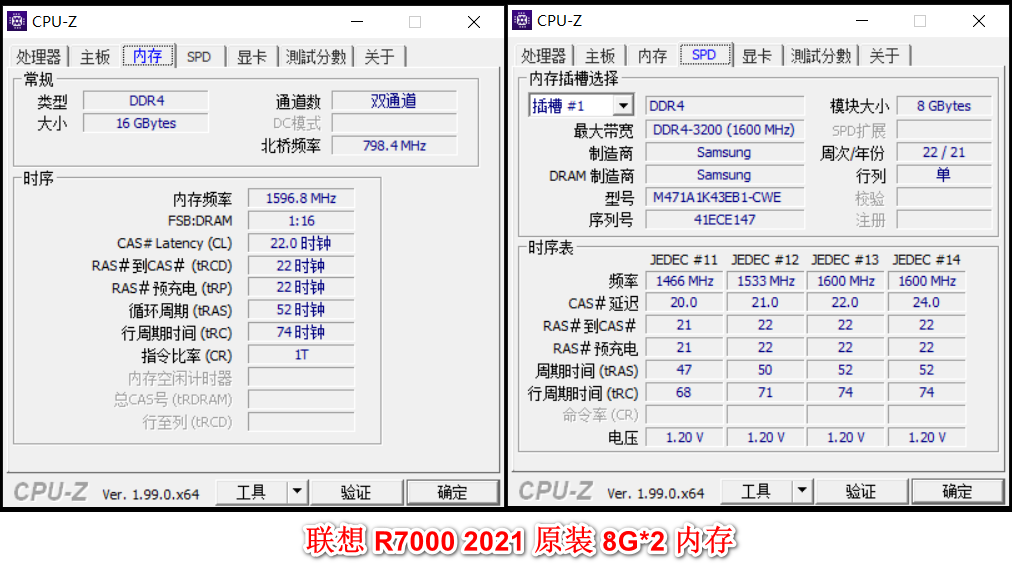Open 主板 tab in left window
The width and height of the screenshot is (1024, 580).
(x=95, y=57)
